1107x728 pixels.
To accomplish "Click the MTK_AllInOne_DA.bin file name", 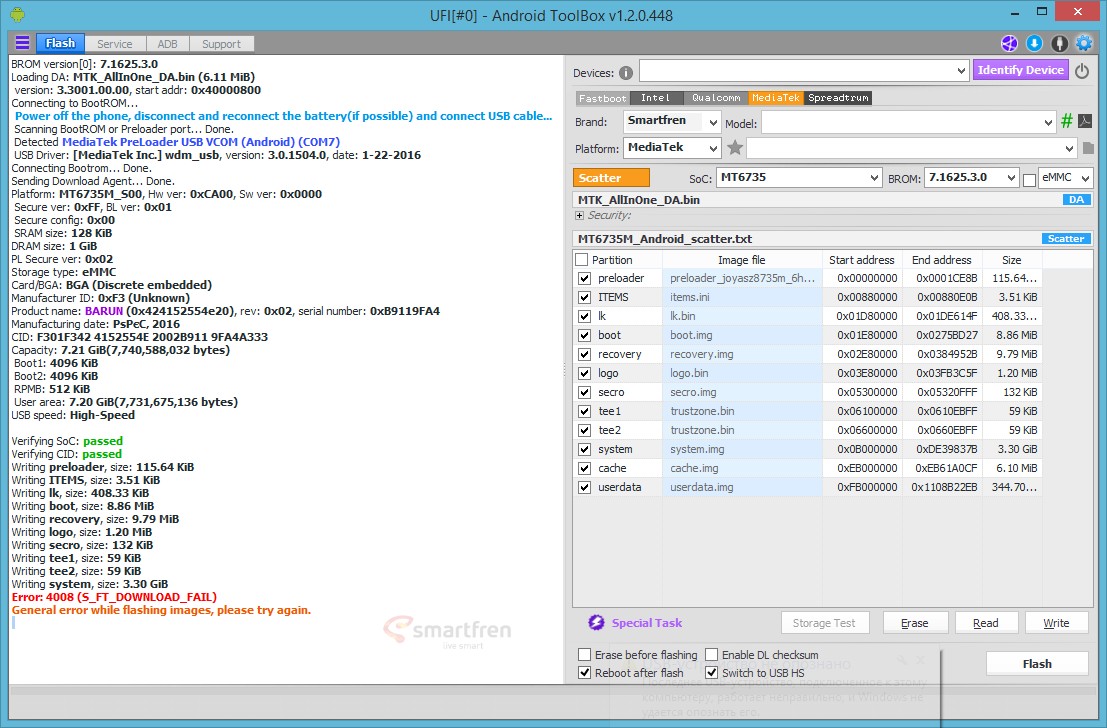I will (639, 200).
